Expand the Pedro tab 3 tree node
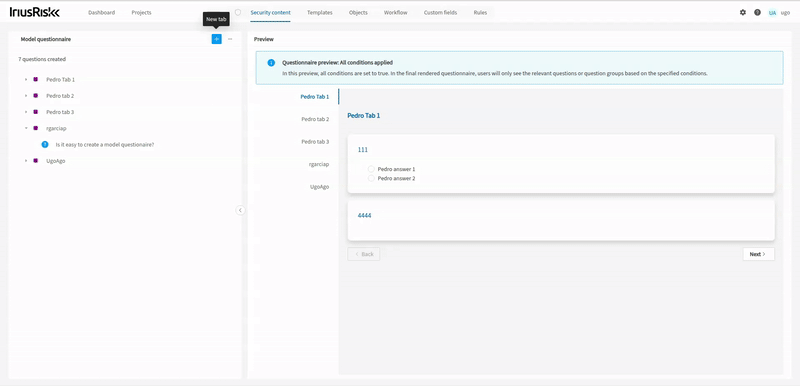Screen dimensions: 800x387 [26, 112]
